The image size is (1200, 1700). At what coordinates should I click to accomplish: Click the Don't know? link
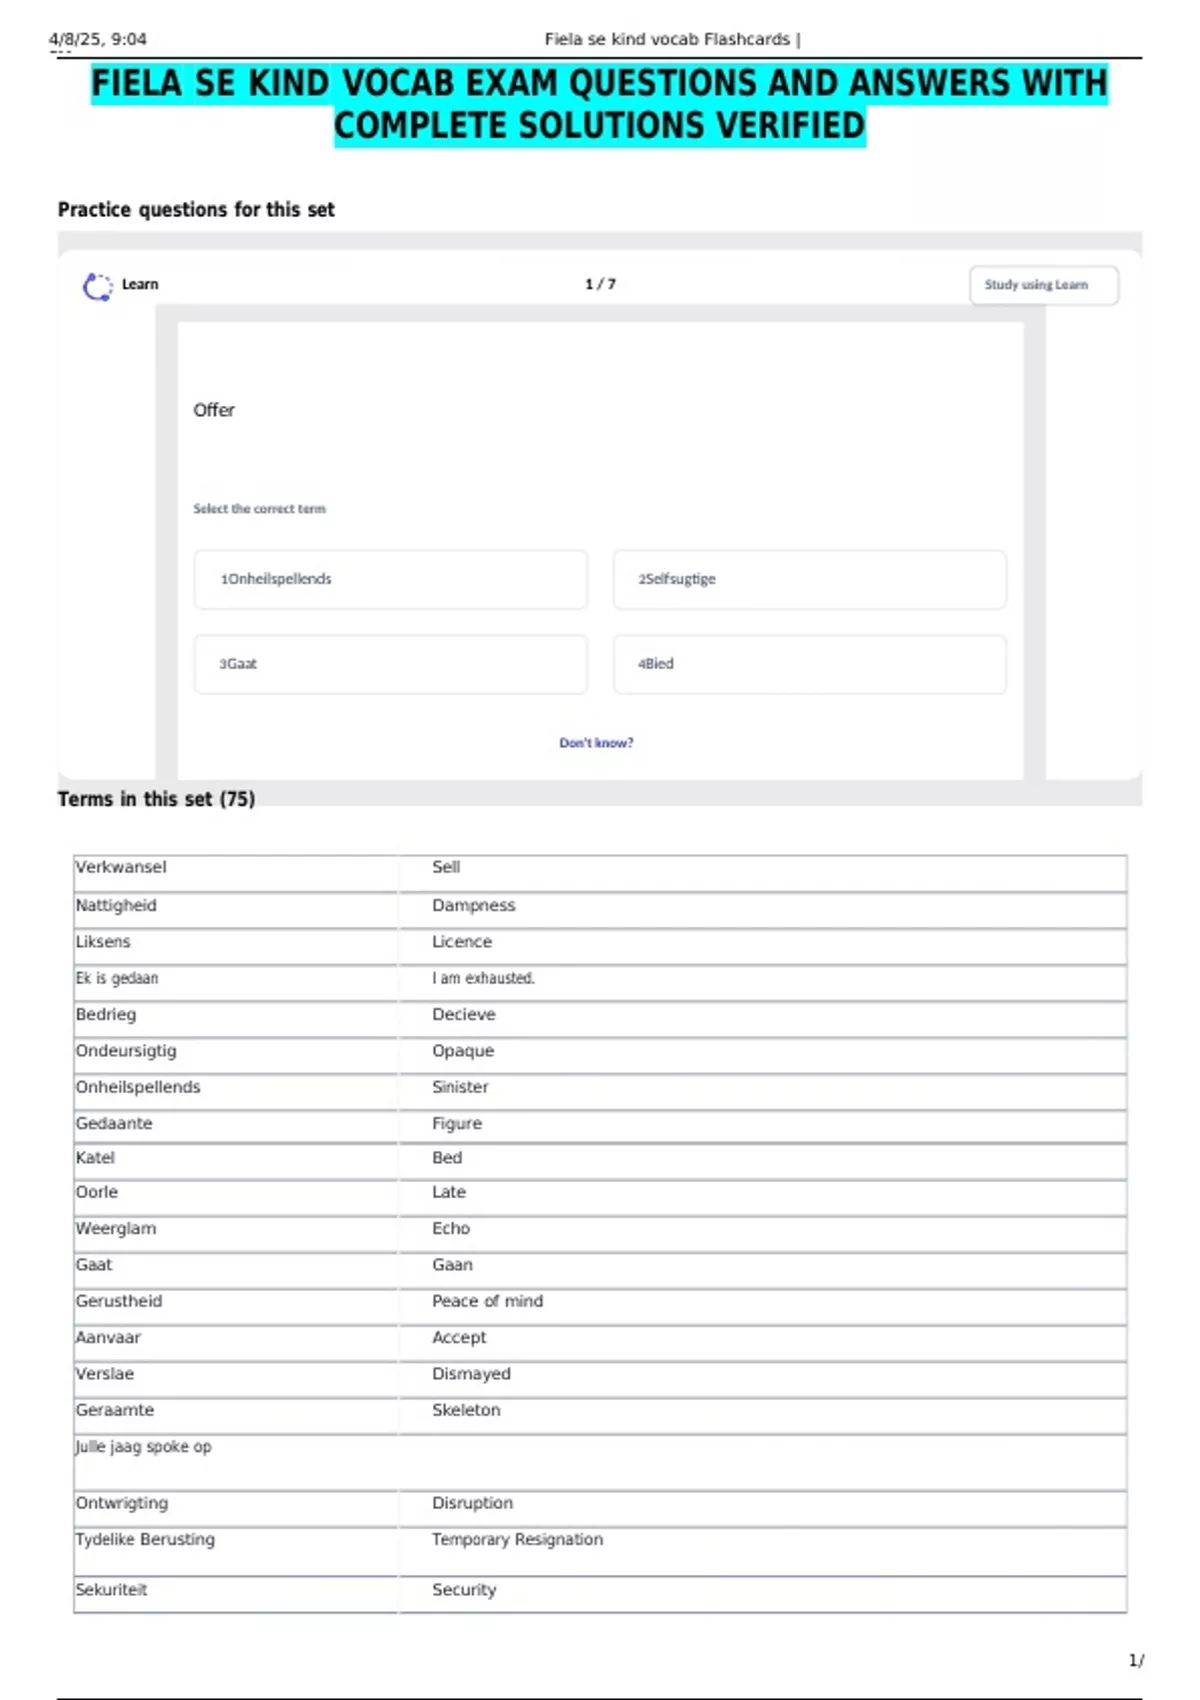point(596,743)
